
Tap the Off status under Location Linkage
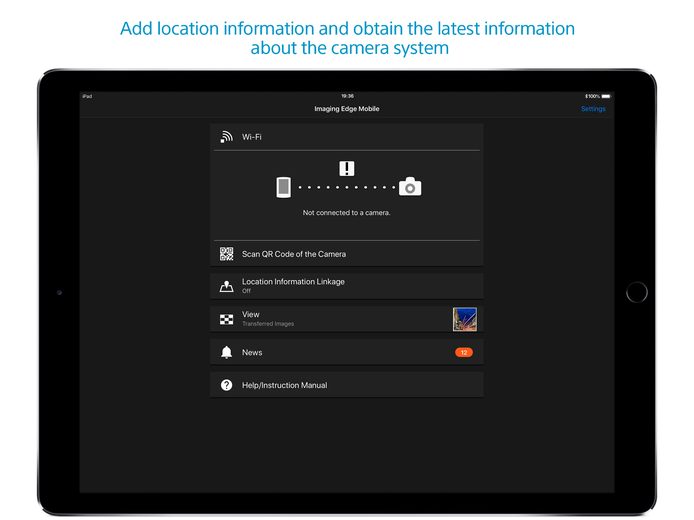click(246, 291)
